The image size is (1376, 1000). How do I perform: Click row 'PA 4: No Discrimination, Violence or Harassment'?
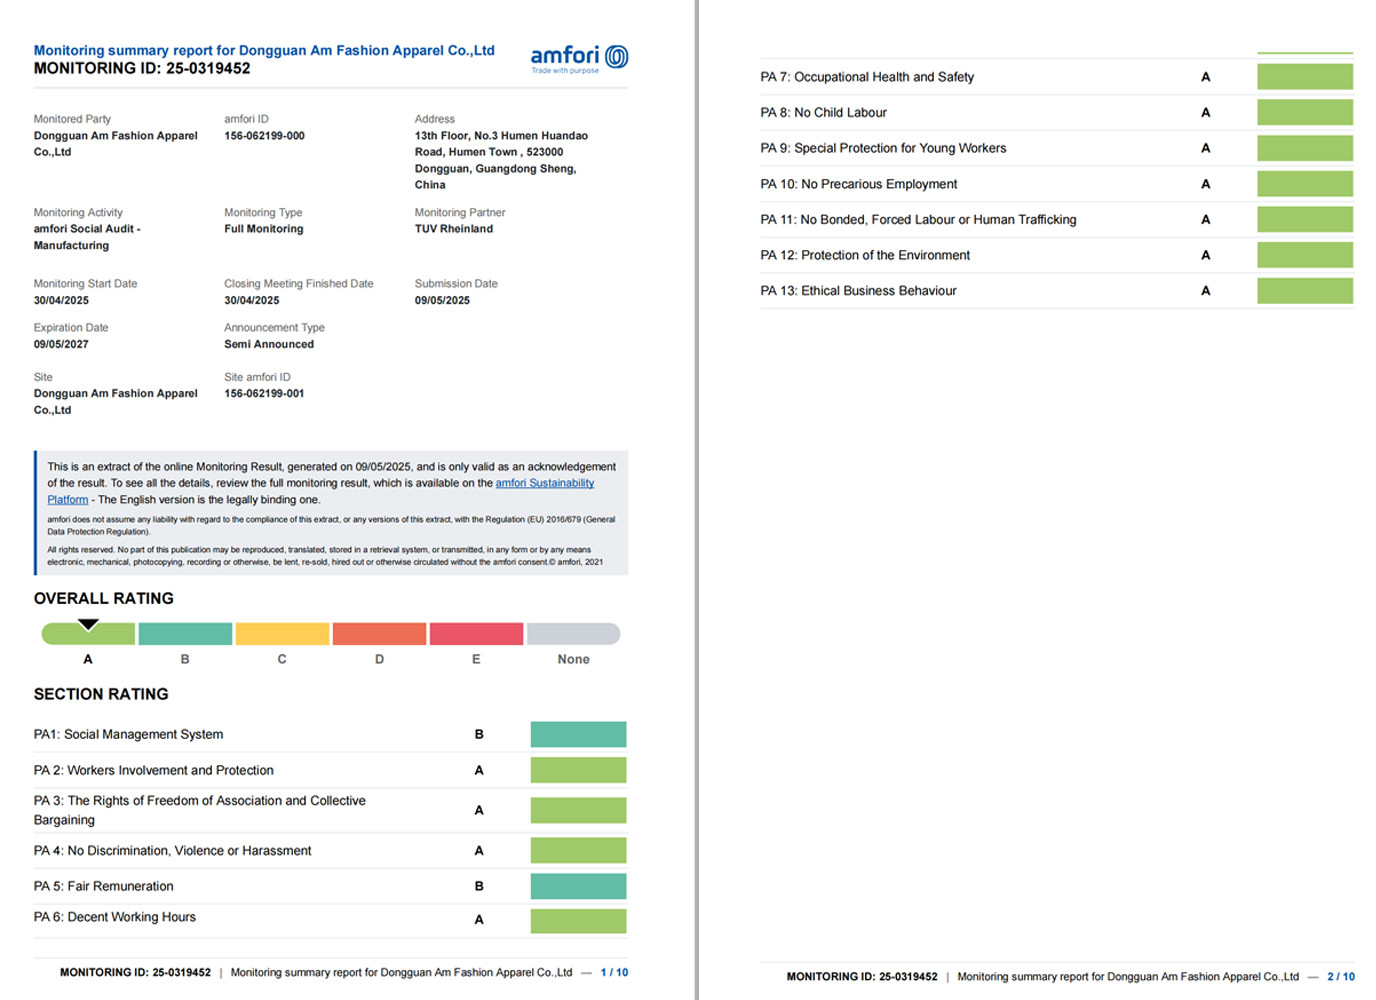click(330, 851)
